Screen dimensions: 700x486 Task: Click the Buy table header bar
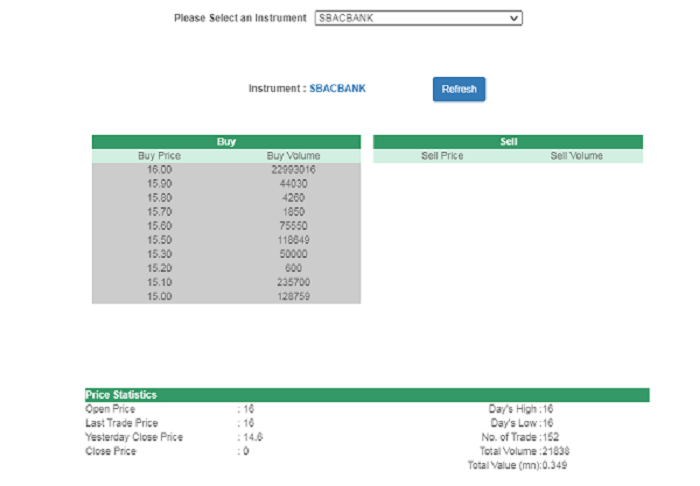[x=226, y=142]
